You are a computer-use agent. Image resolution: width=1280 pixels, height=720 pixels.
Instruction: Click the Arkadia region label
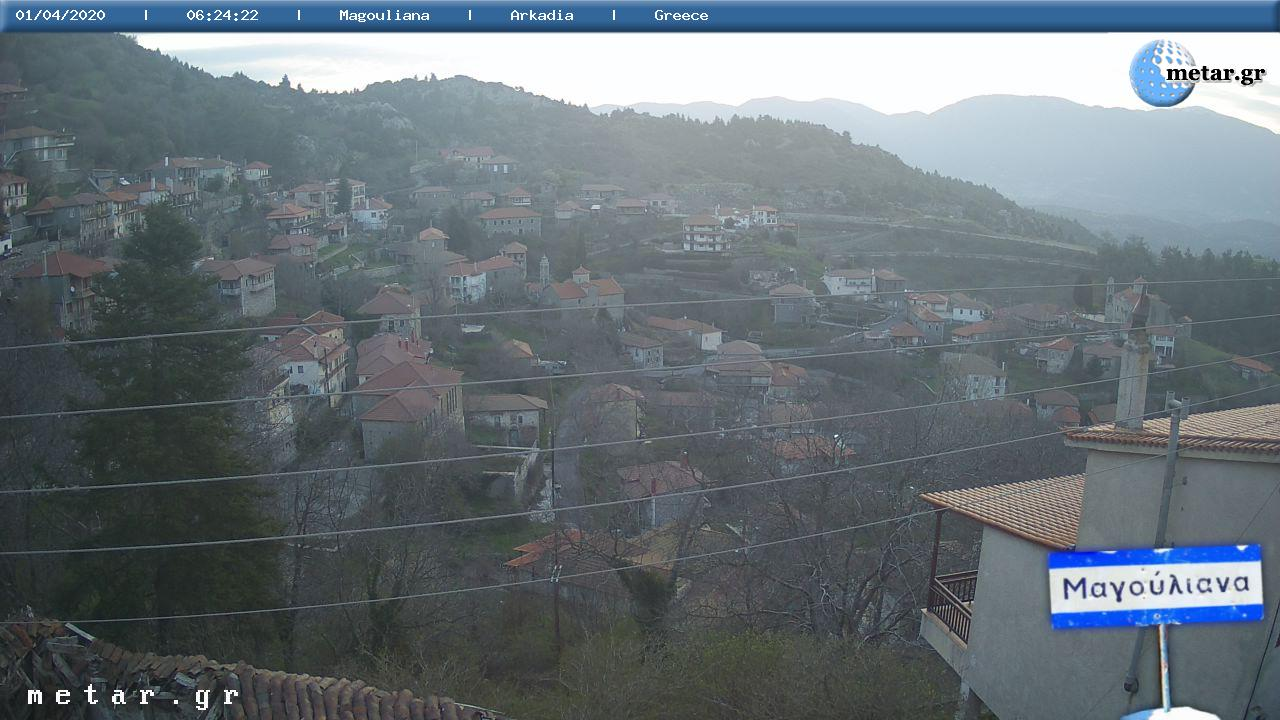[542, 15]
